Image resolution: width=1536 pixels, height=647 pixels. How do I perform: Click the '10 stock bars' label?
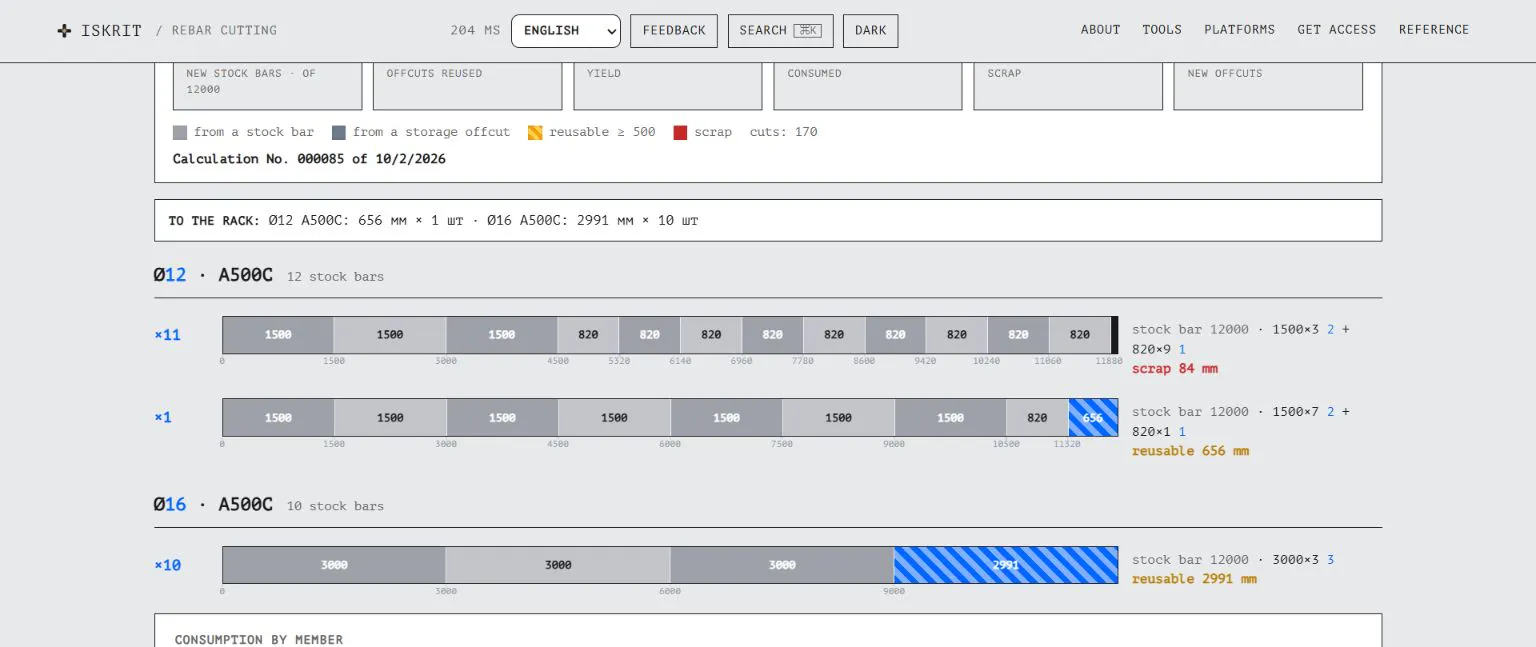coord(335,506)
